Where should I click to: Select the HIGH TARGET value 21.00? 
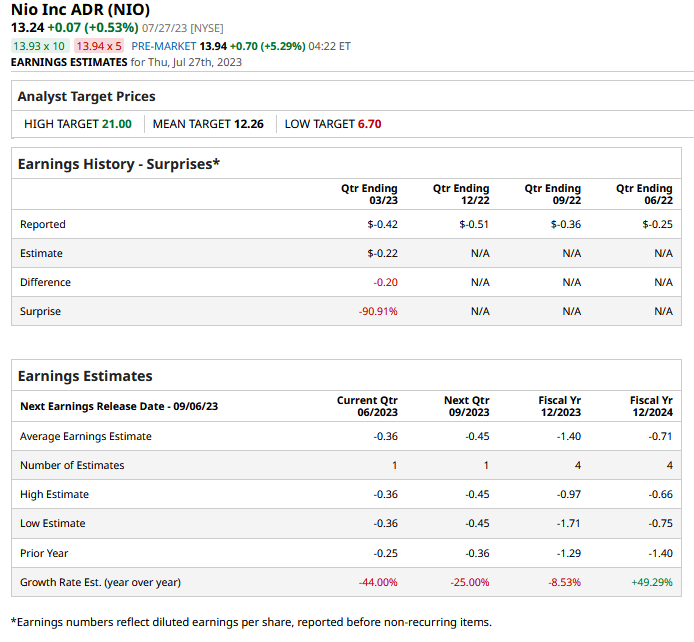pos(116,124)
